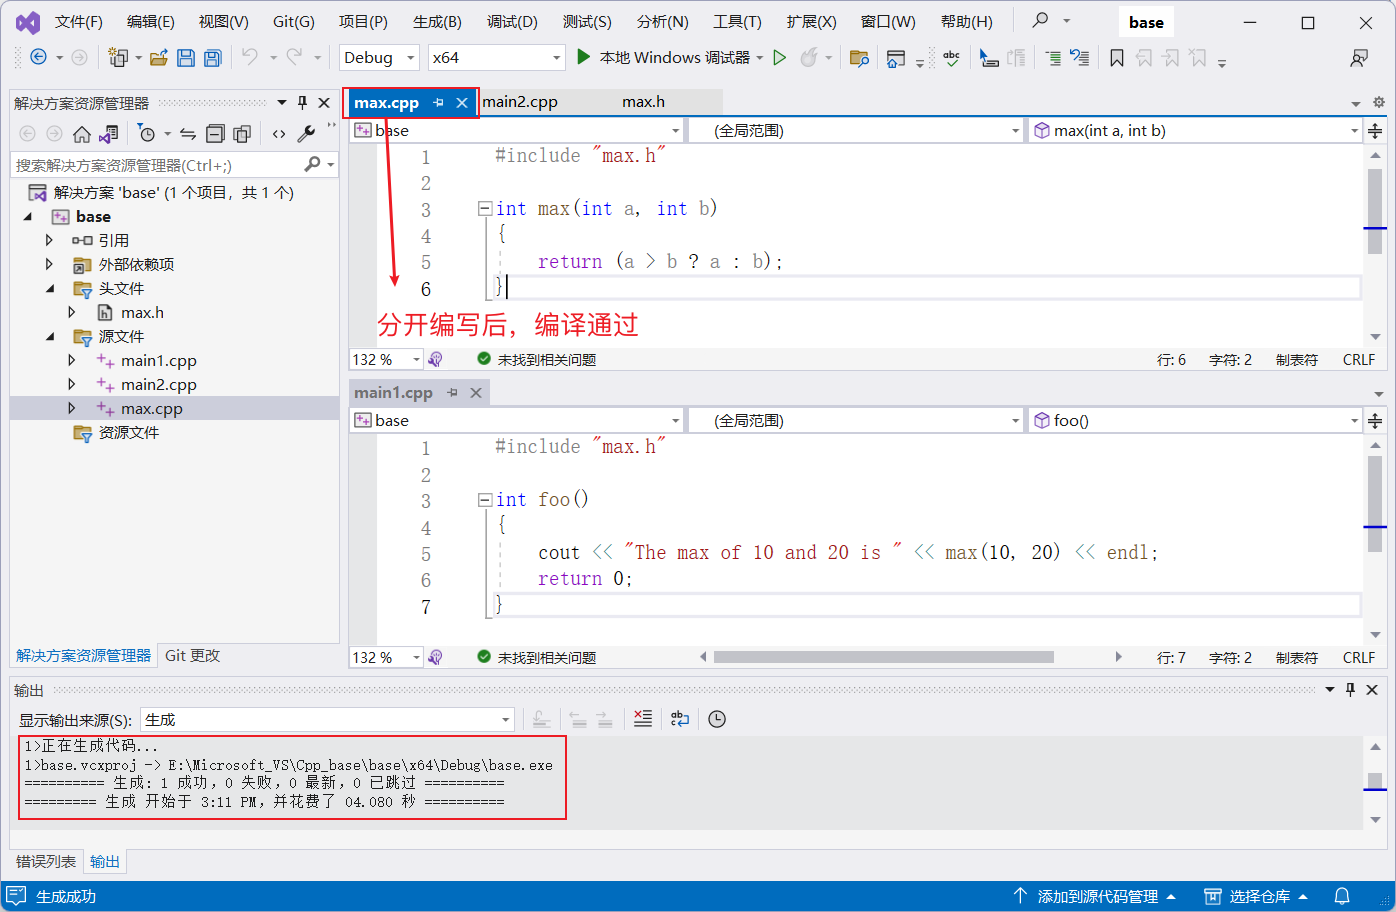The image size is (1396, 912).
Task: Expand the 引用 node in Solution Explorer
Action: click(49, 240)
